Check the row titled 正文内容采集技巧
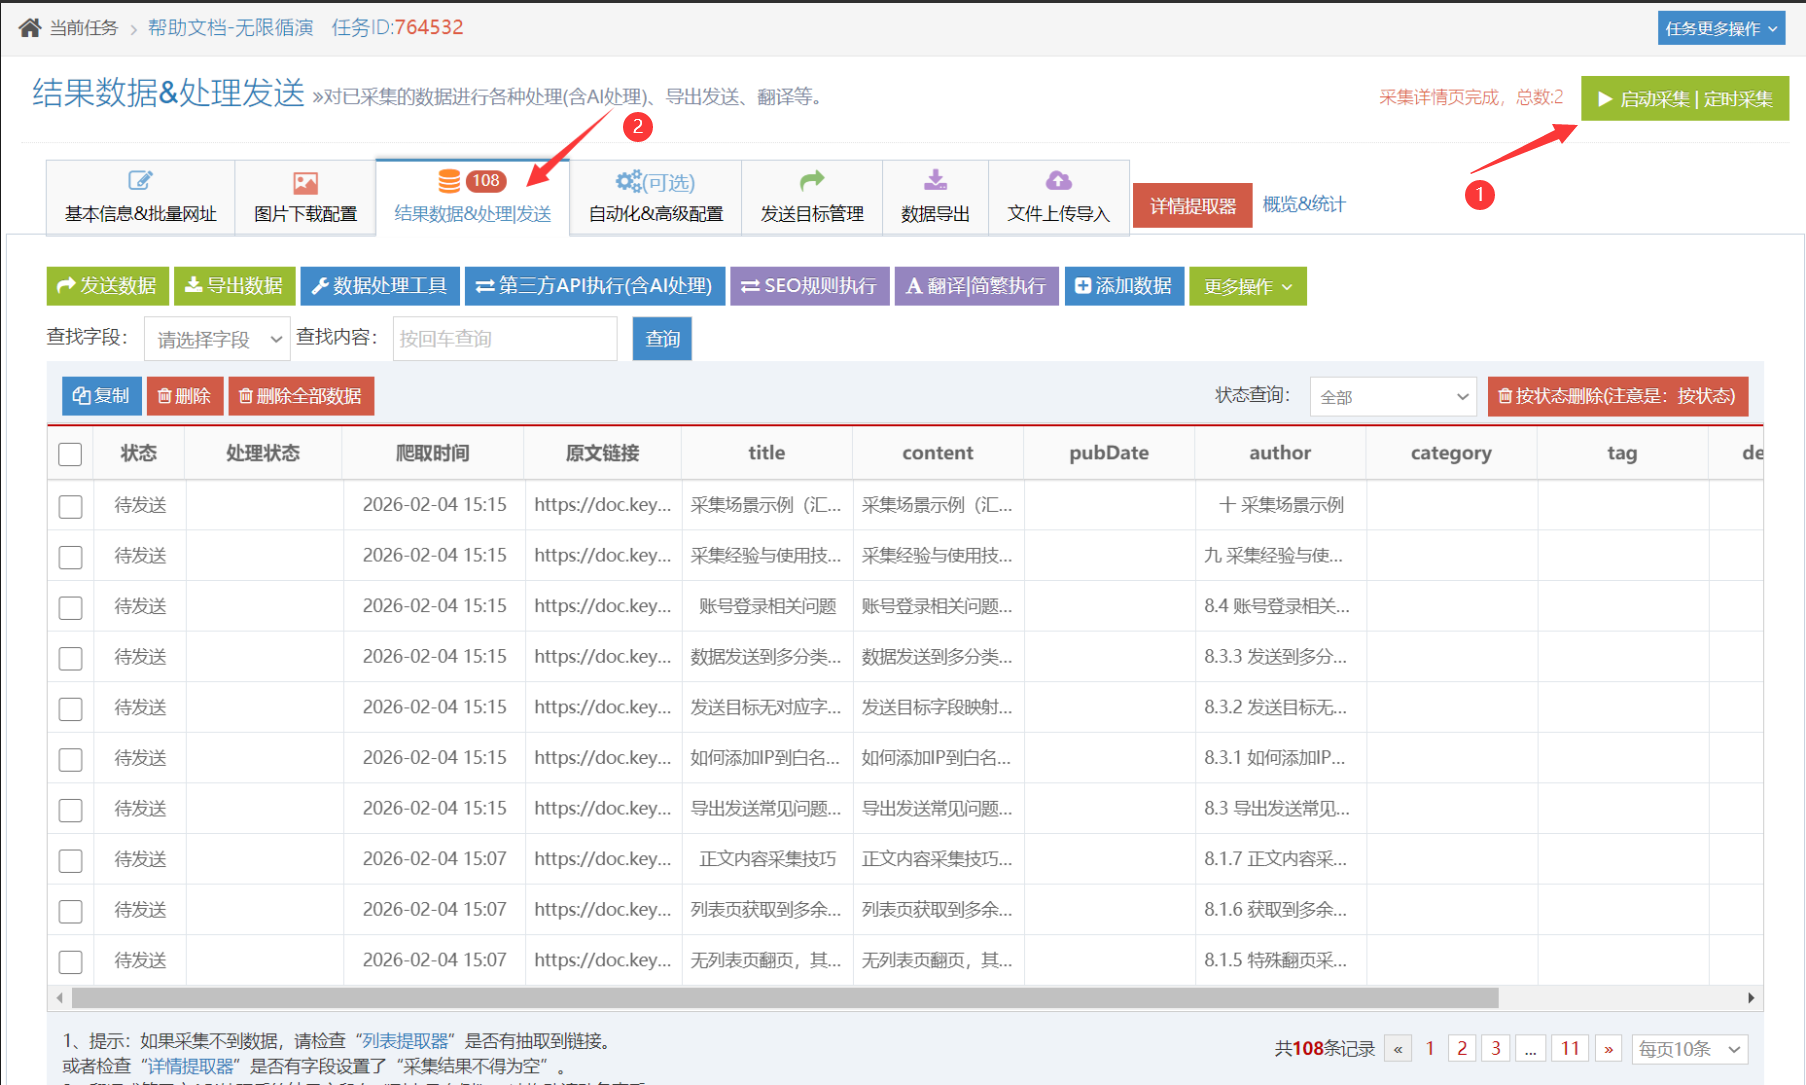The width and height of the screenshot is (1806, 1085). (x=70, y=860)
